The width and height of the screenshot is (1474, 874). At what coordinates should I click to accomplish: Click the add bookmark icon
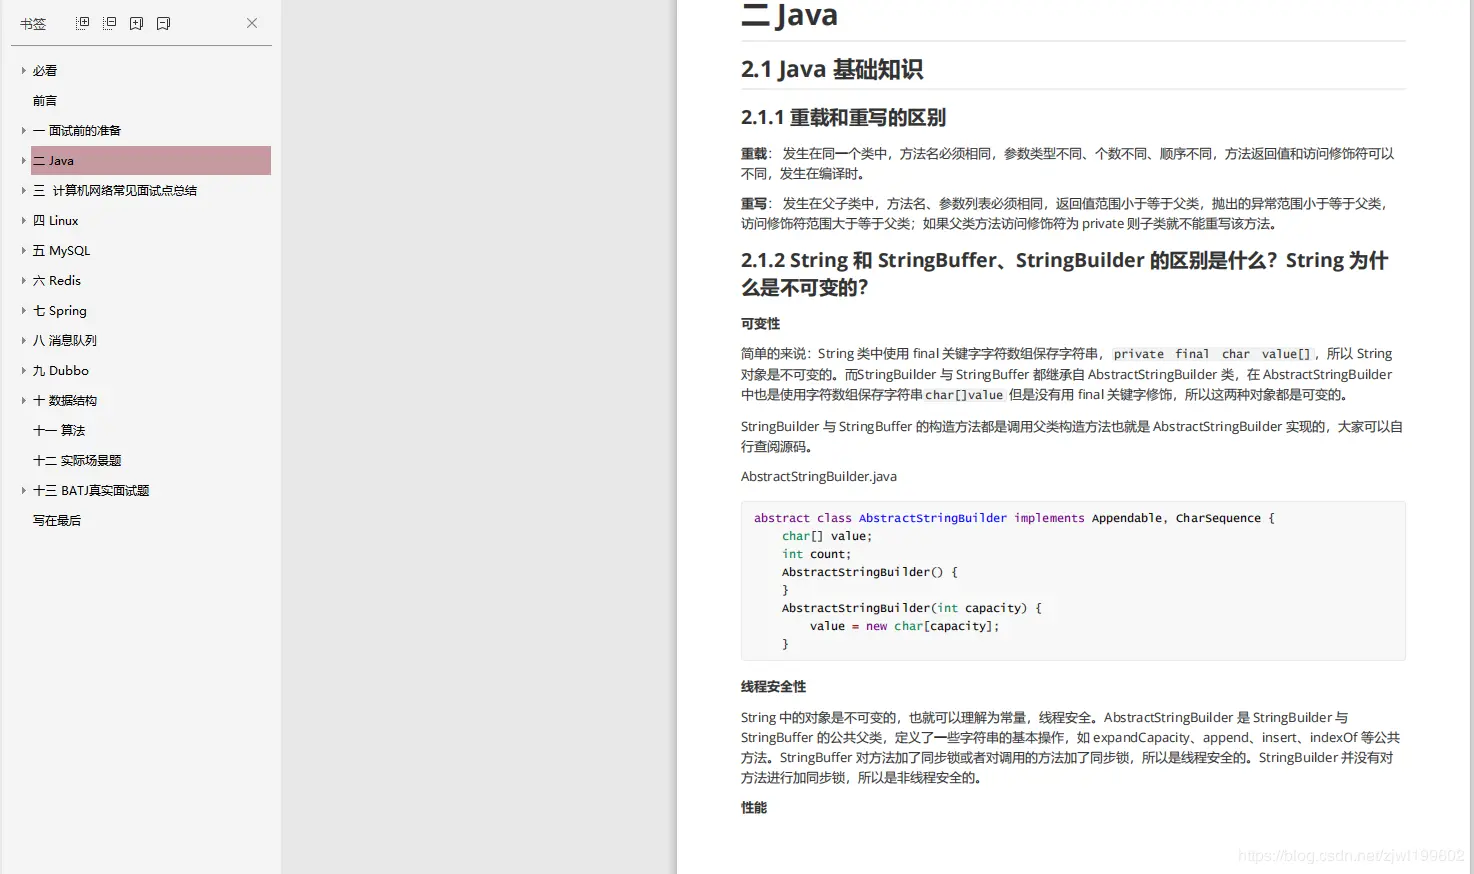coord(136,22)
